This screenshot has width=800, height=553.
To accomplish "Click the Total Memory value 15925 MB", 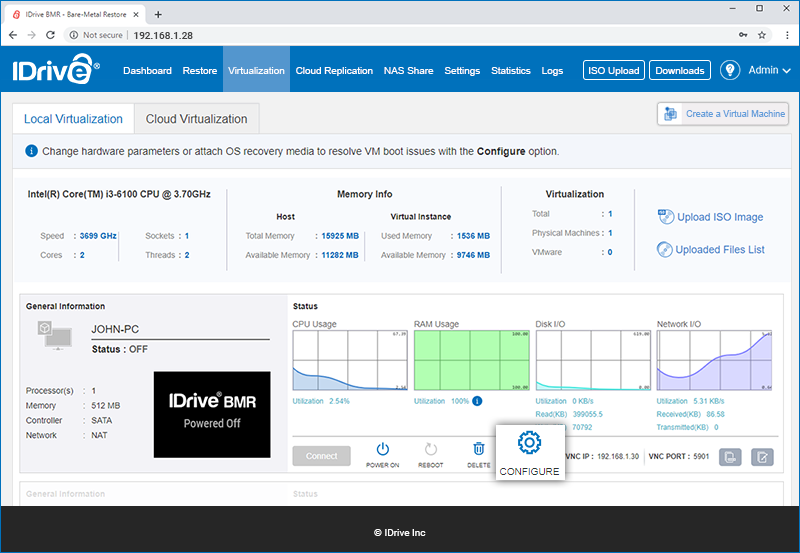I will 340,236.
